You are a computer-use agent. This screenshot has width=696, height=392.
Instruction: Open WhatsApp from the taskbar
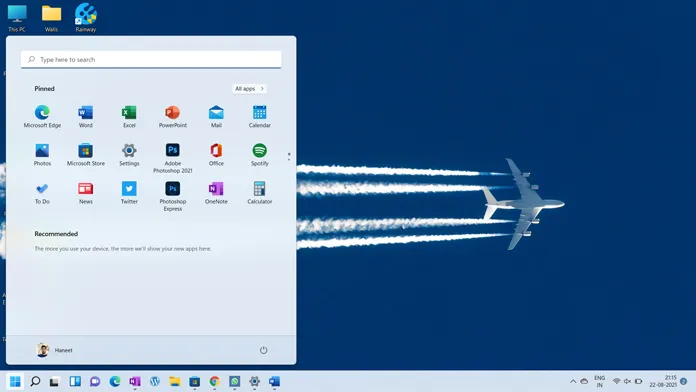click(234, 381)
